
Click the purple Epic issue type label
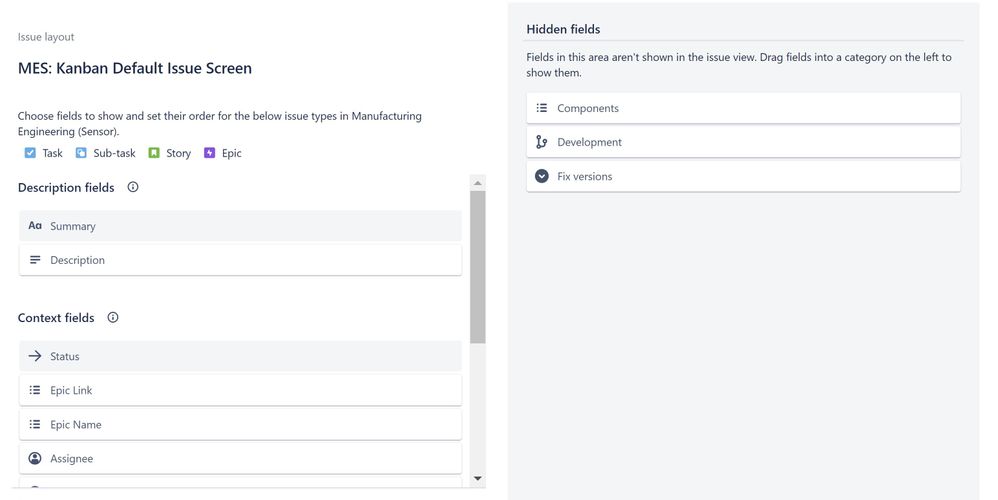point(232,153)
